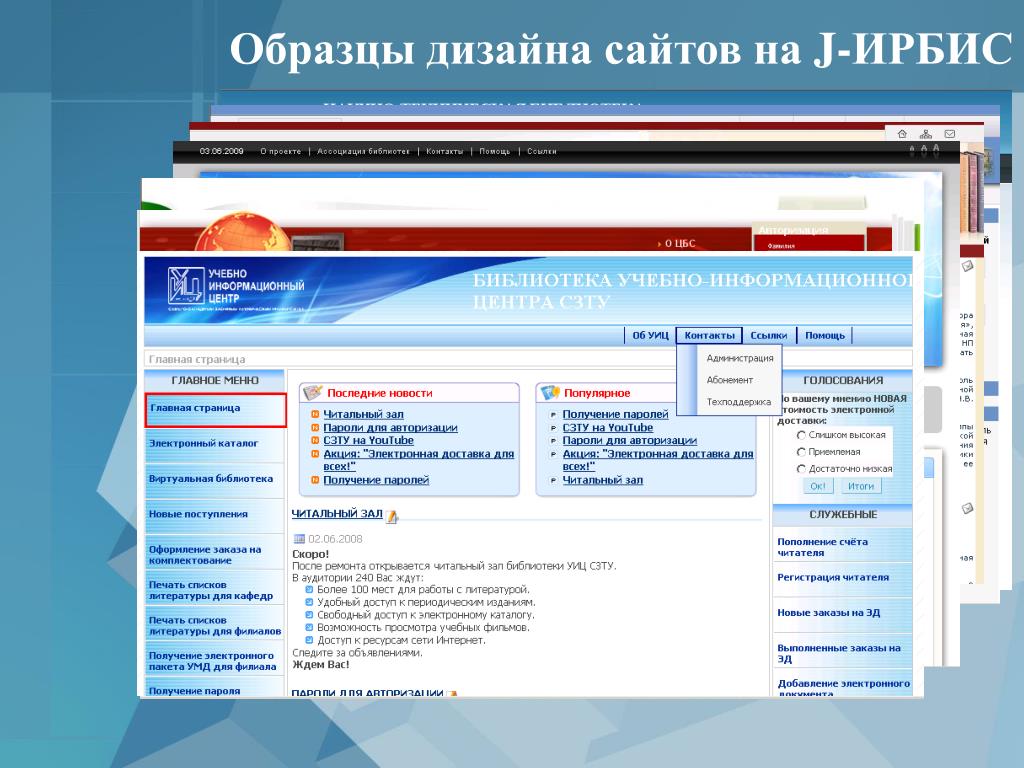Viewport: 1024px width, 768px height.
Task: Submit the poll with the 'Ok!' button
Action: 818,486
